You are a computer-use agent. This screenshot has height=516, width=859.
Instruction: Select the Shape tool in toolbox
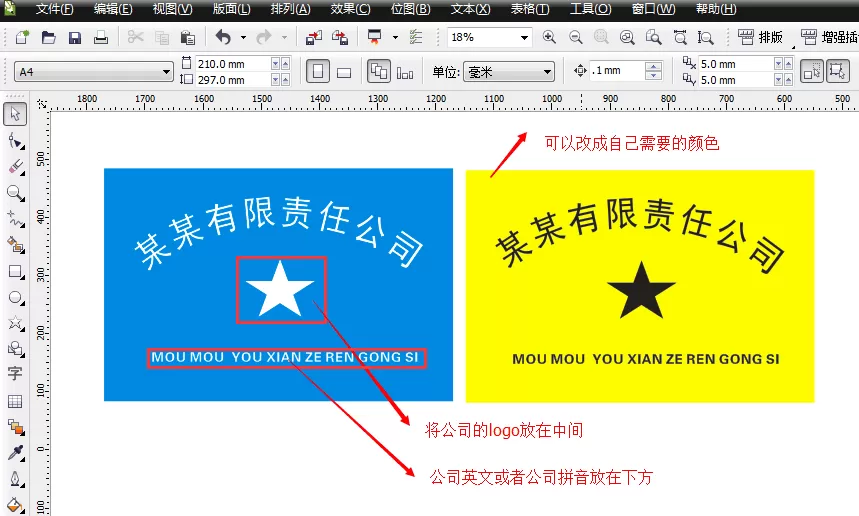15,141
